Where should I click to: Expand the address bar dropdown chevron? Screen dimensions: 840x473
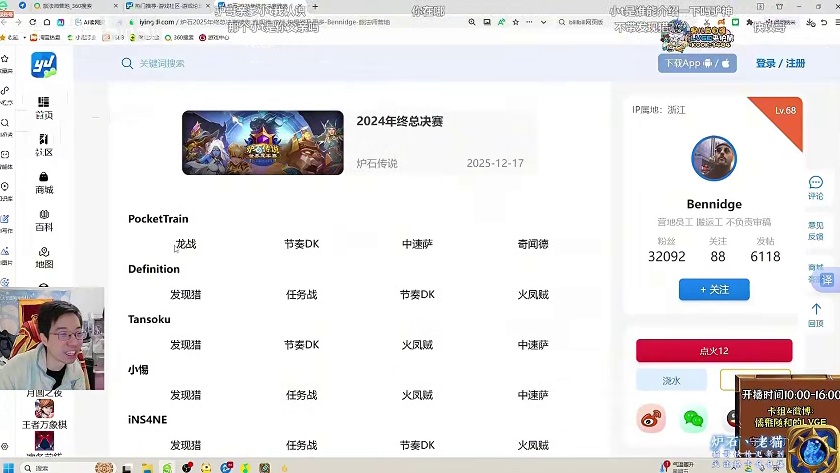tap(544, 22)
